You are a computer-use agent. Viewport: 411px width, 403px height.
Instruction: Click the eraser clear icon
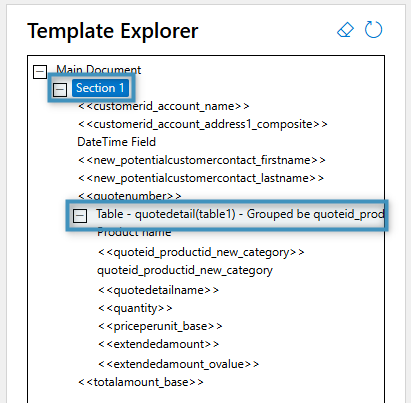[x=345, y=30]
